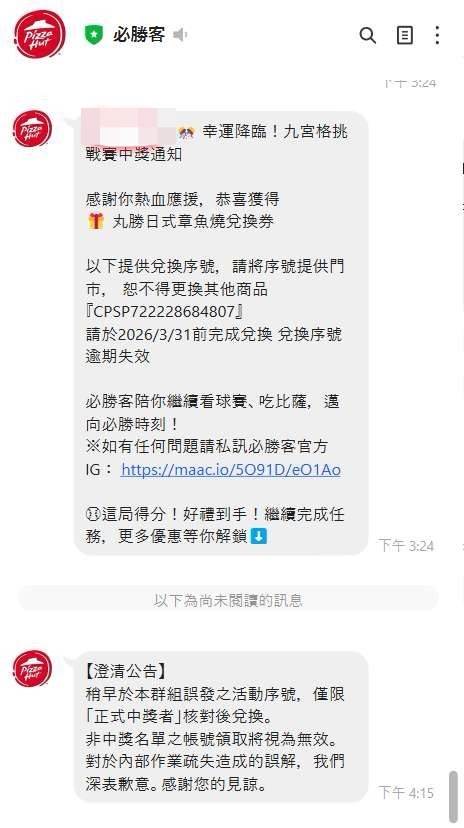Click the 以下為尚未閱讀的訊息 divider

(x=228, y=600)
